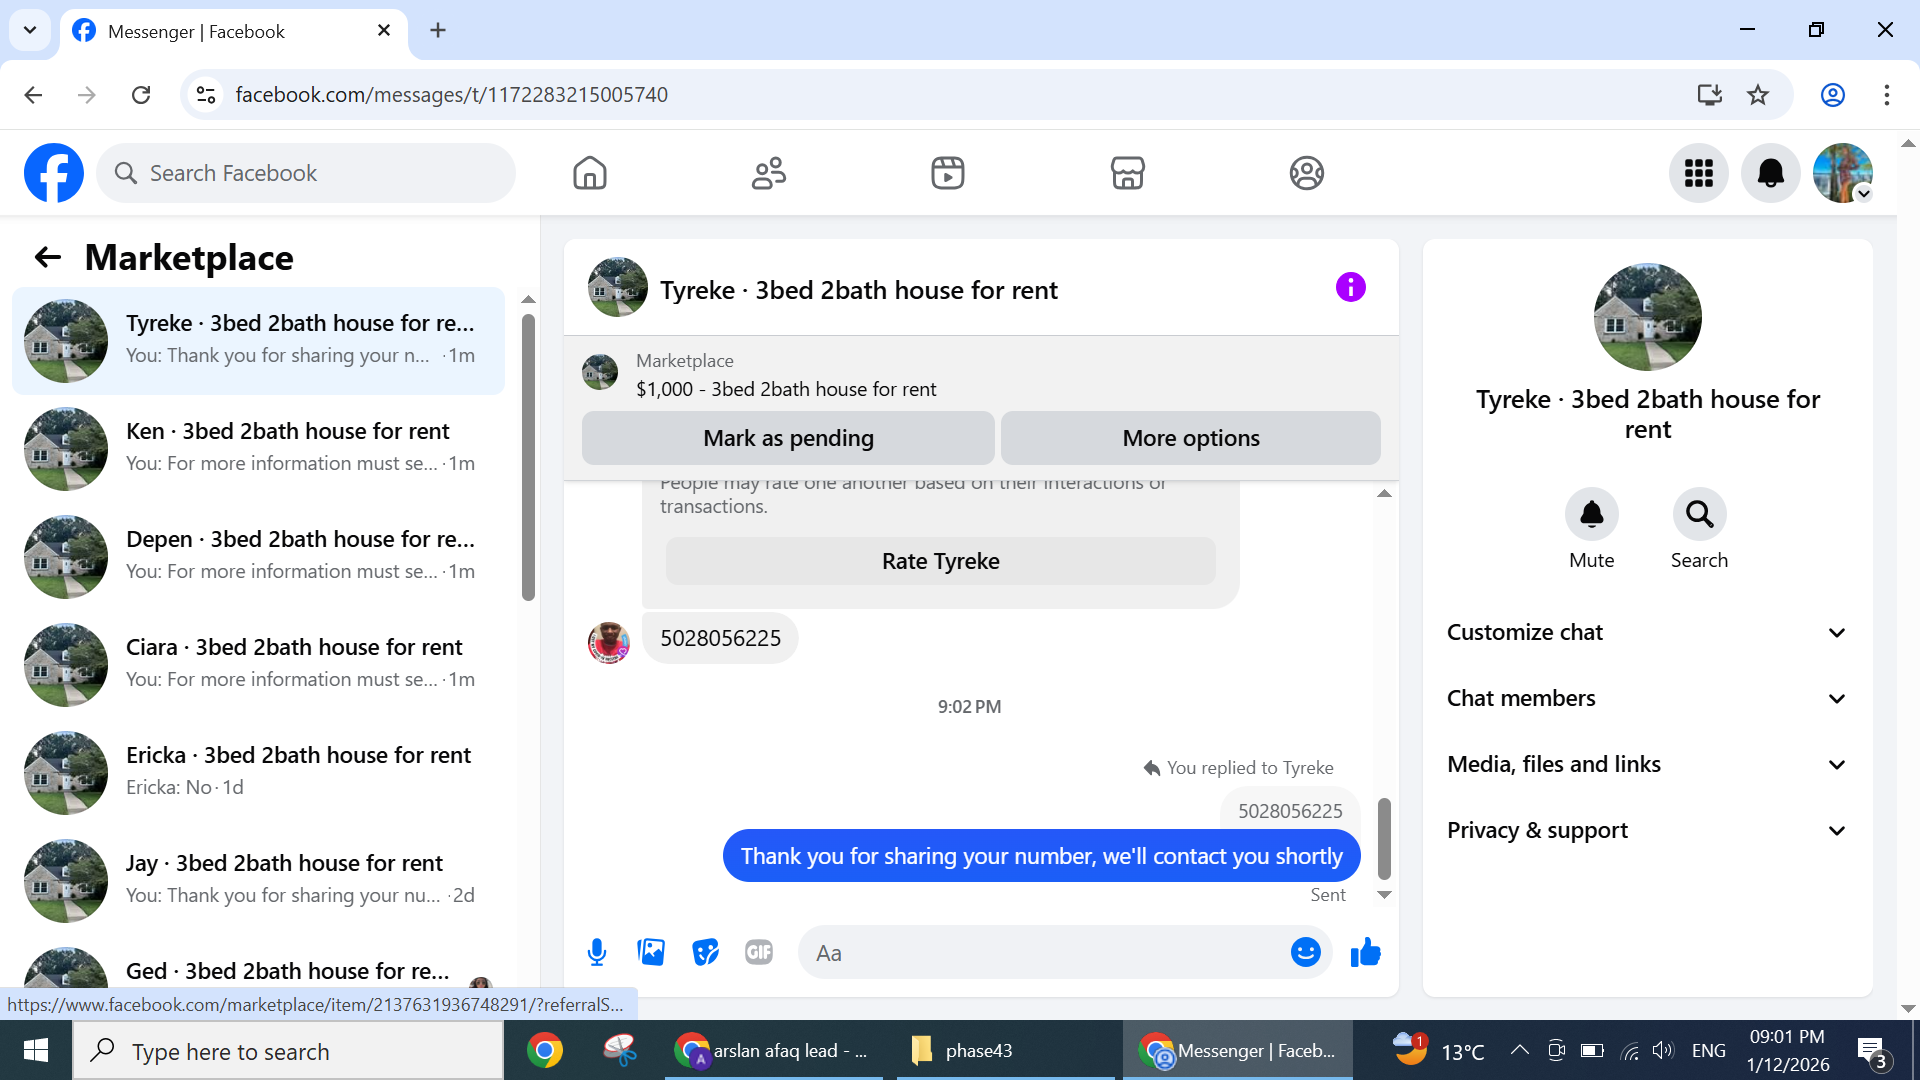Expand Media, files and links
This screenshot has height=1080, width=1920.
pyautogui.click(x=1647, y=765)
